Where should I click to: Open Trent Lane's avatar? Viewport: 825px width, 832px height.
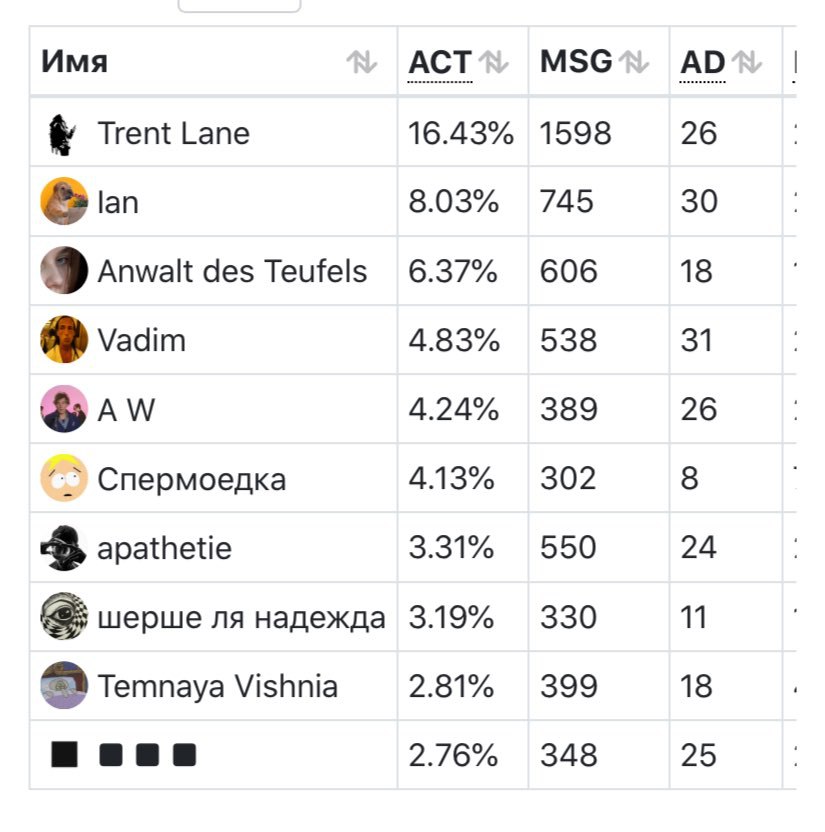pyautogui.click(x=63, y=134)
